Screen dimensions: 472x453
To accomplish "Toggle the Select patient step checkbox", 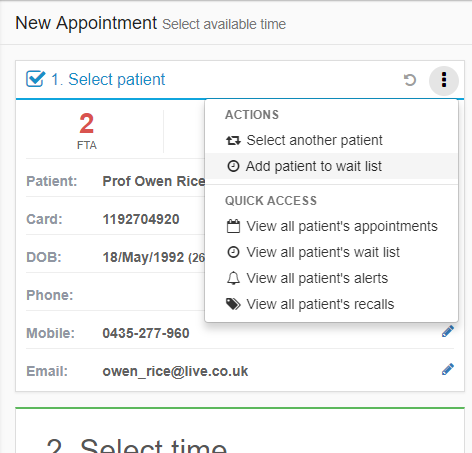I will 35,79.
